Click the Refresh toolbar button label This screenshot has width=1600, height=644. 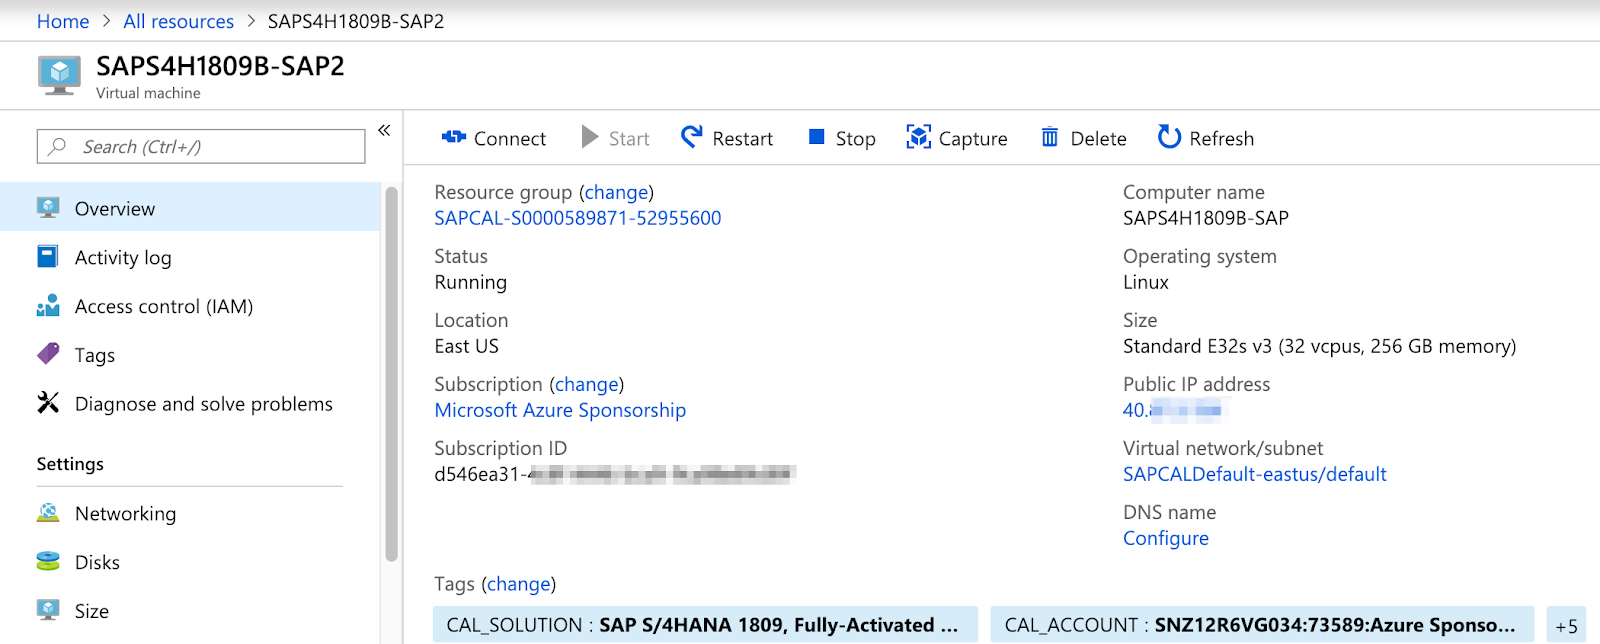[1221, 138]
